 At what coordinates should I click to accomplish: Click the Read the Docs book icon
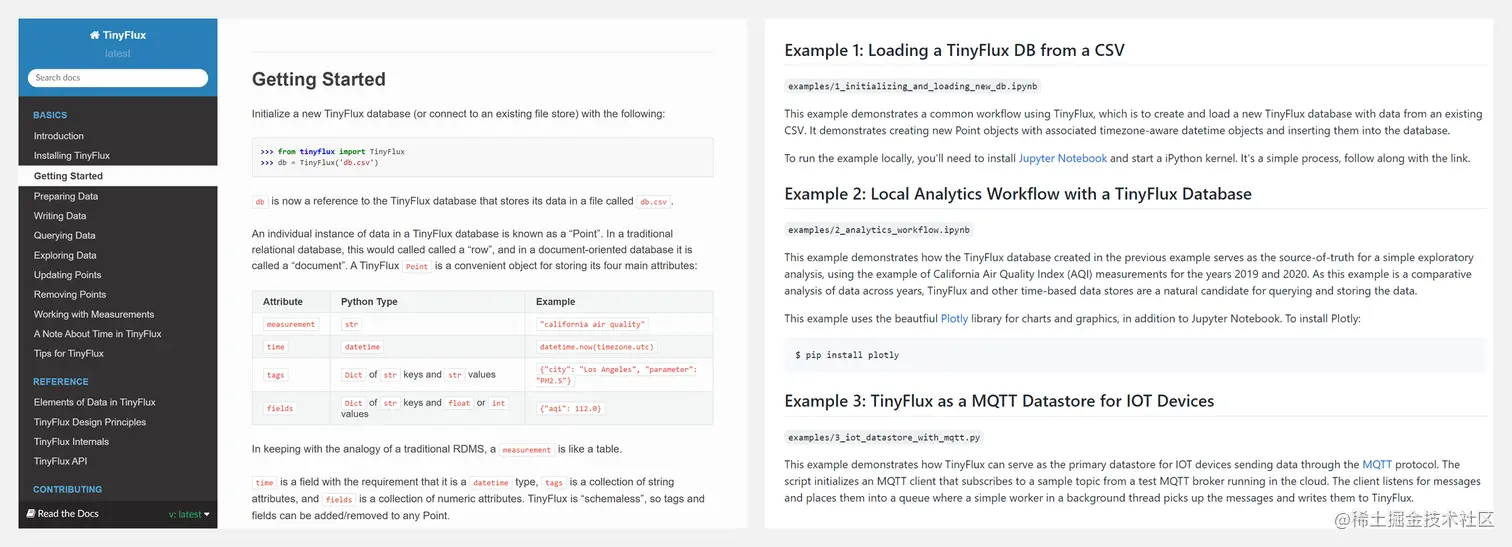31,514
